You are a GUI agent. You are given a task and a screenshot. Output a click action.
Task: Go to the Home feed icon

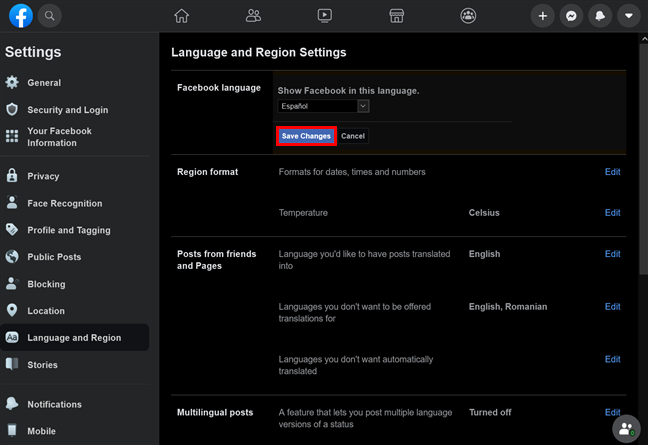[181, 16]
